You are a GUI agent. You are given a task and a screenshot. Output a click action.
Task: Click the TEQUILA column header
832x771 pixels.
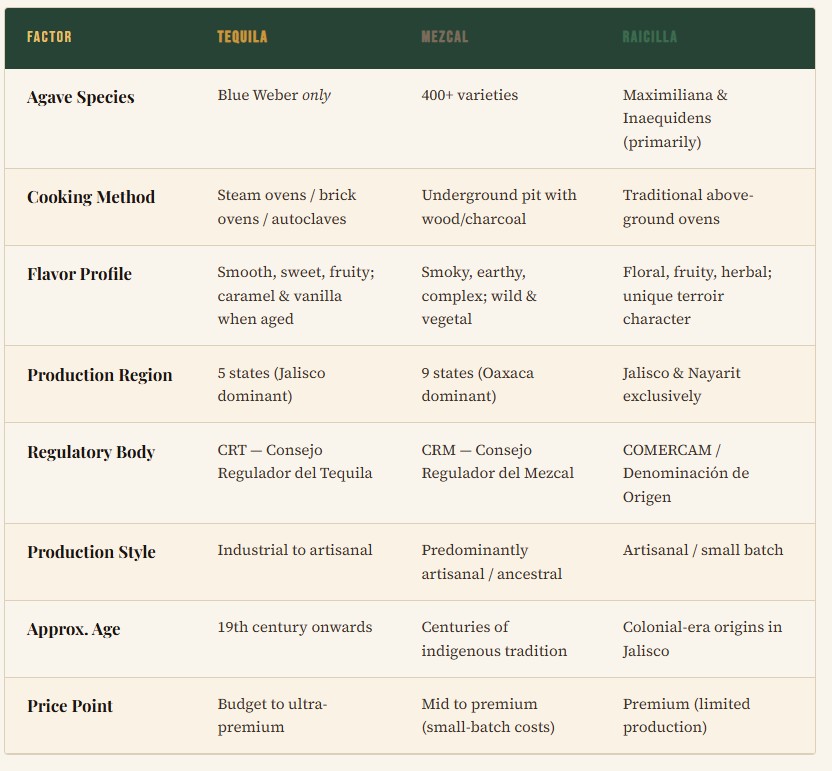click(242, 37)
